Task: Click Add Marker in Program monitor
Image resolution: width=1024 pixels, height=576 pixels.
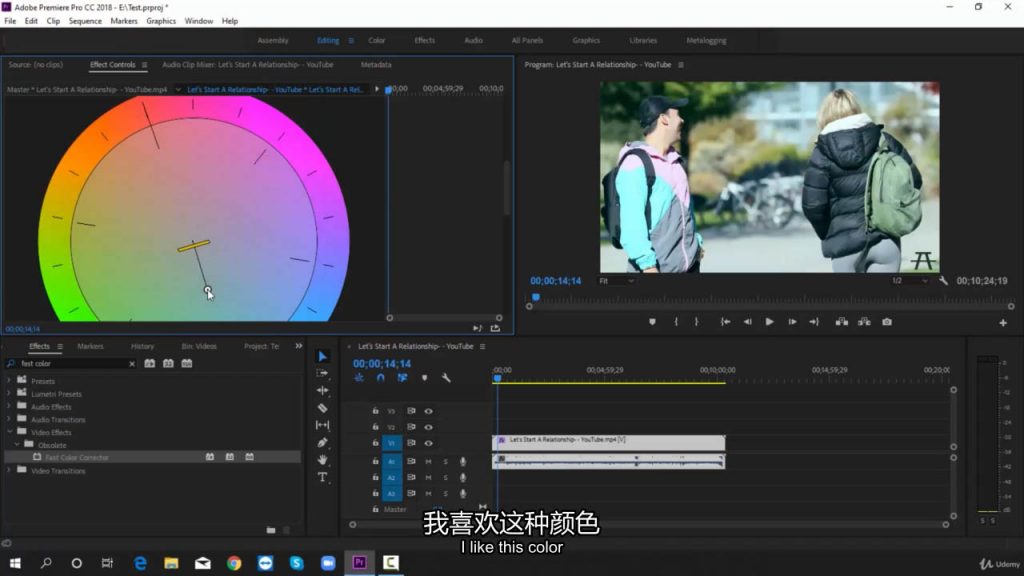Action: pyautogui.click(x=652, y=322)
